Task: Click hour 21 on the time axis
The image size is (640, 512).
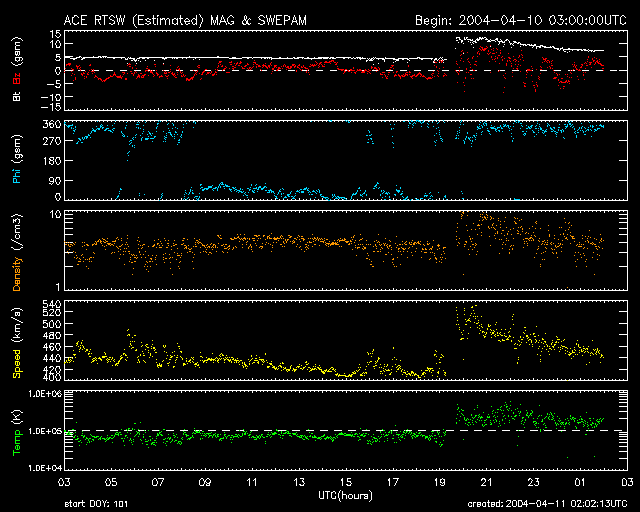Action: (x=483, y=483)
